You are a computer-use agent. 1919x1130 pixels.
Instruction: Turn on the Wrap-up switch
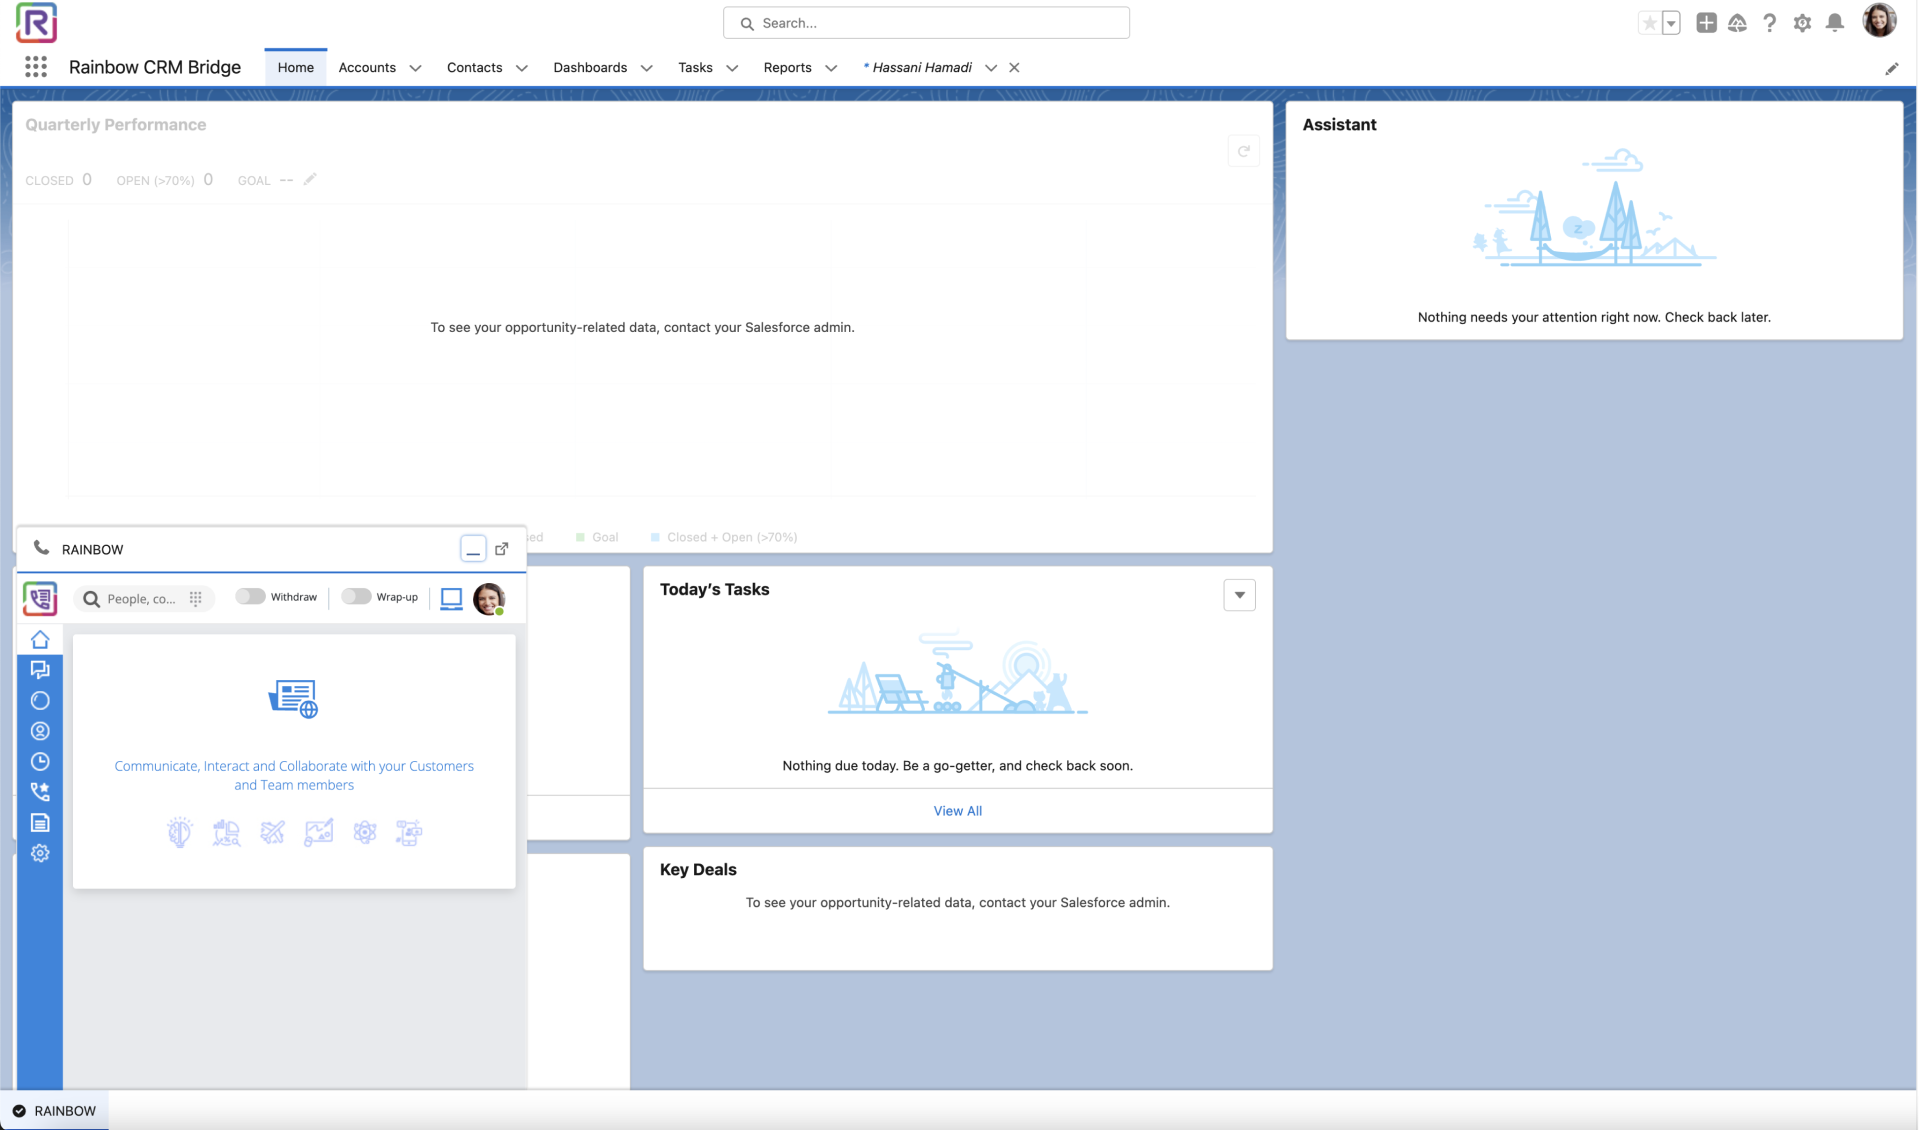coord(356,597)
